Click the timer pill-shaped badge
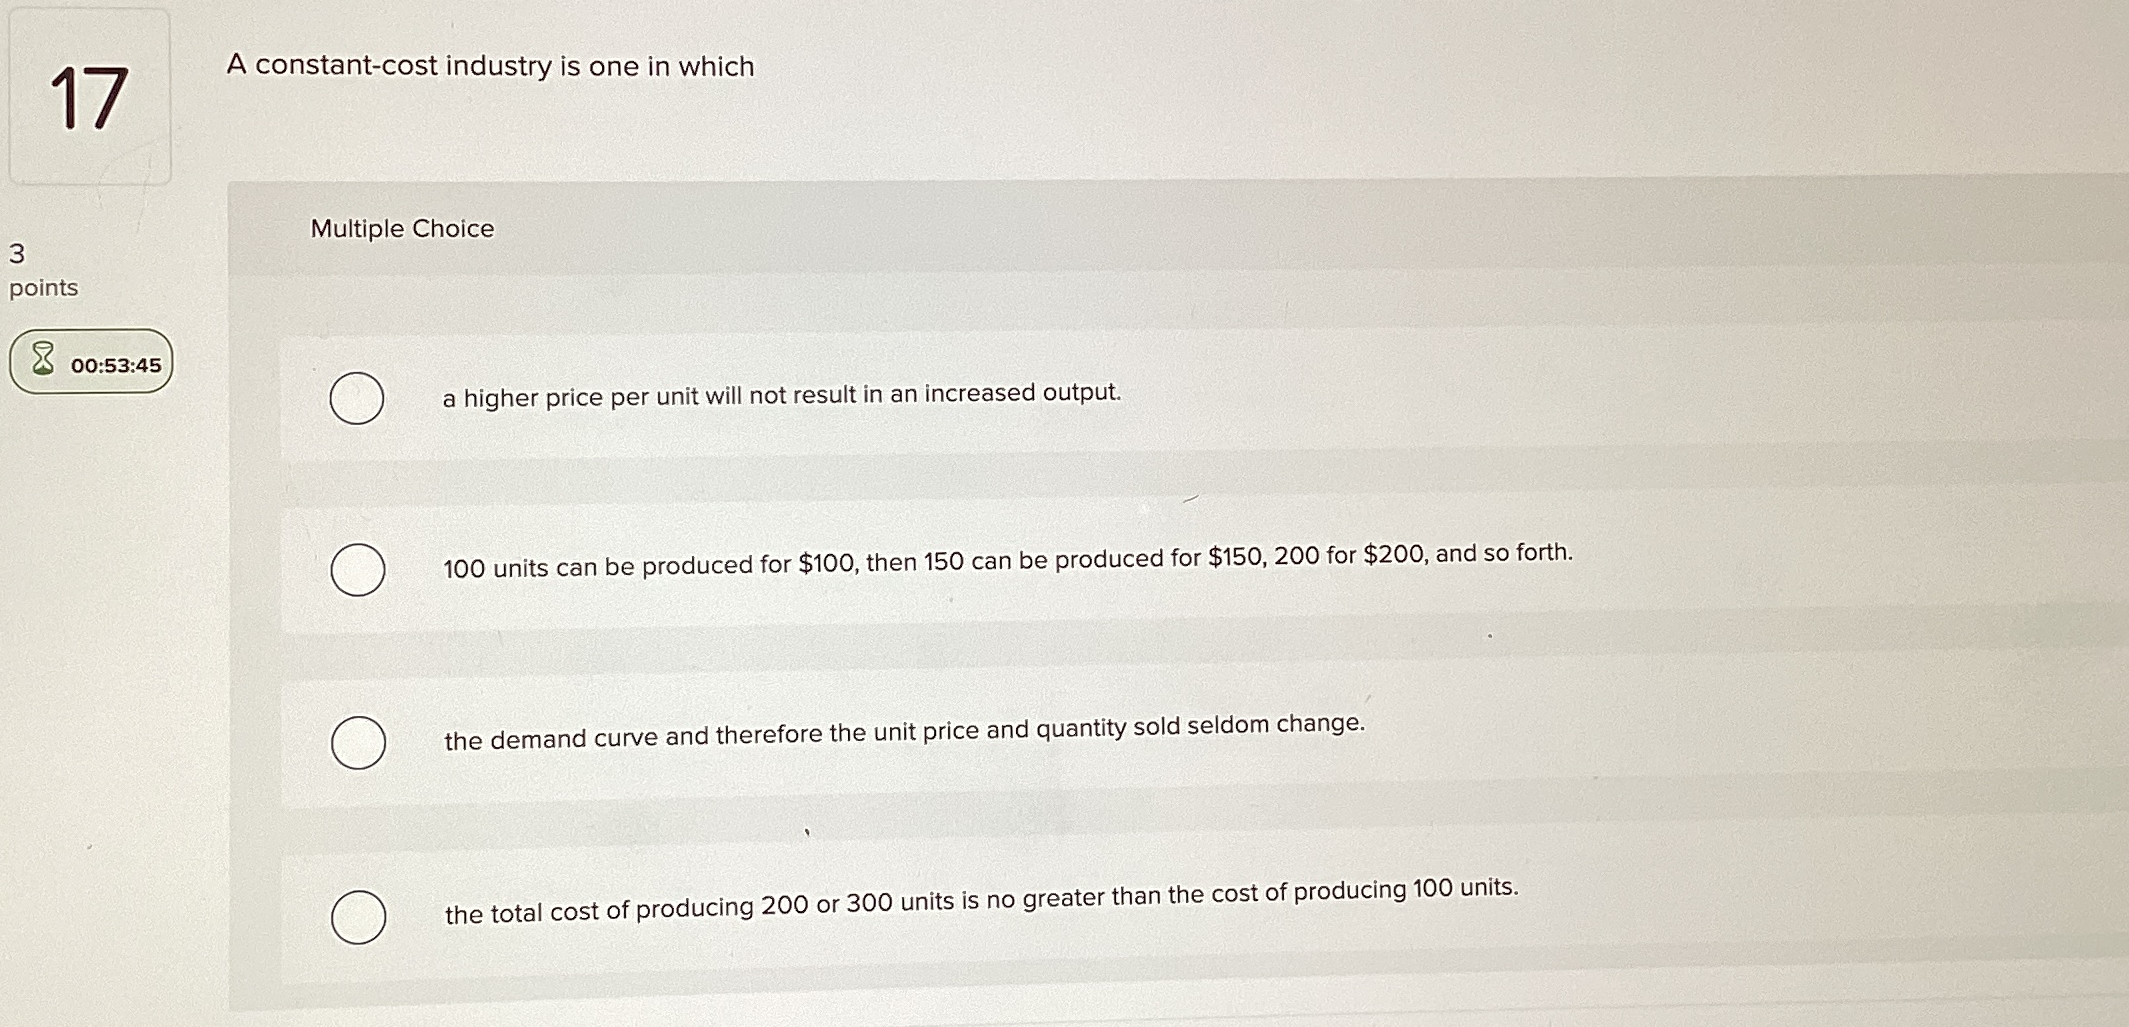 click(93, 363)
